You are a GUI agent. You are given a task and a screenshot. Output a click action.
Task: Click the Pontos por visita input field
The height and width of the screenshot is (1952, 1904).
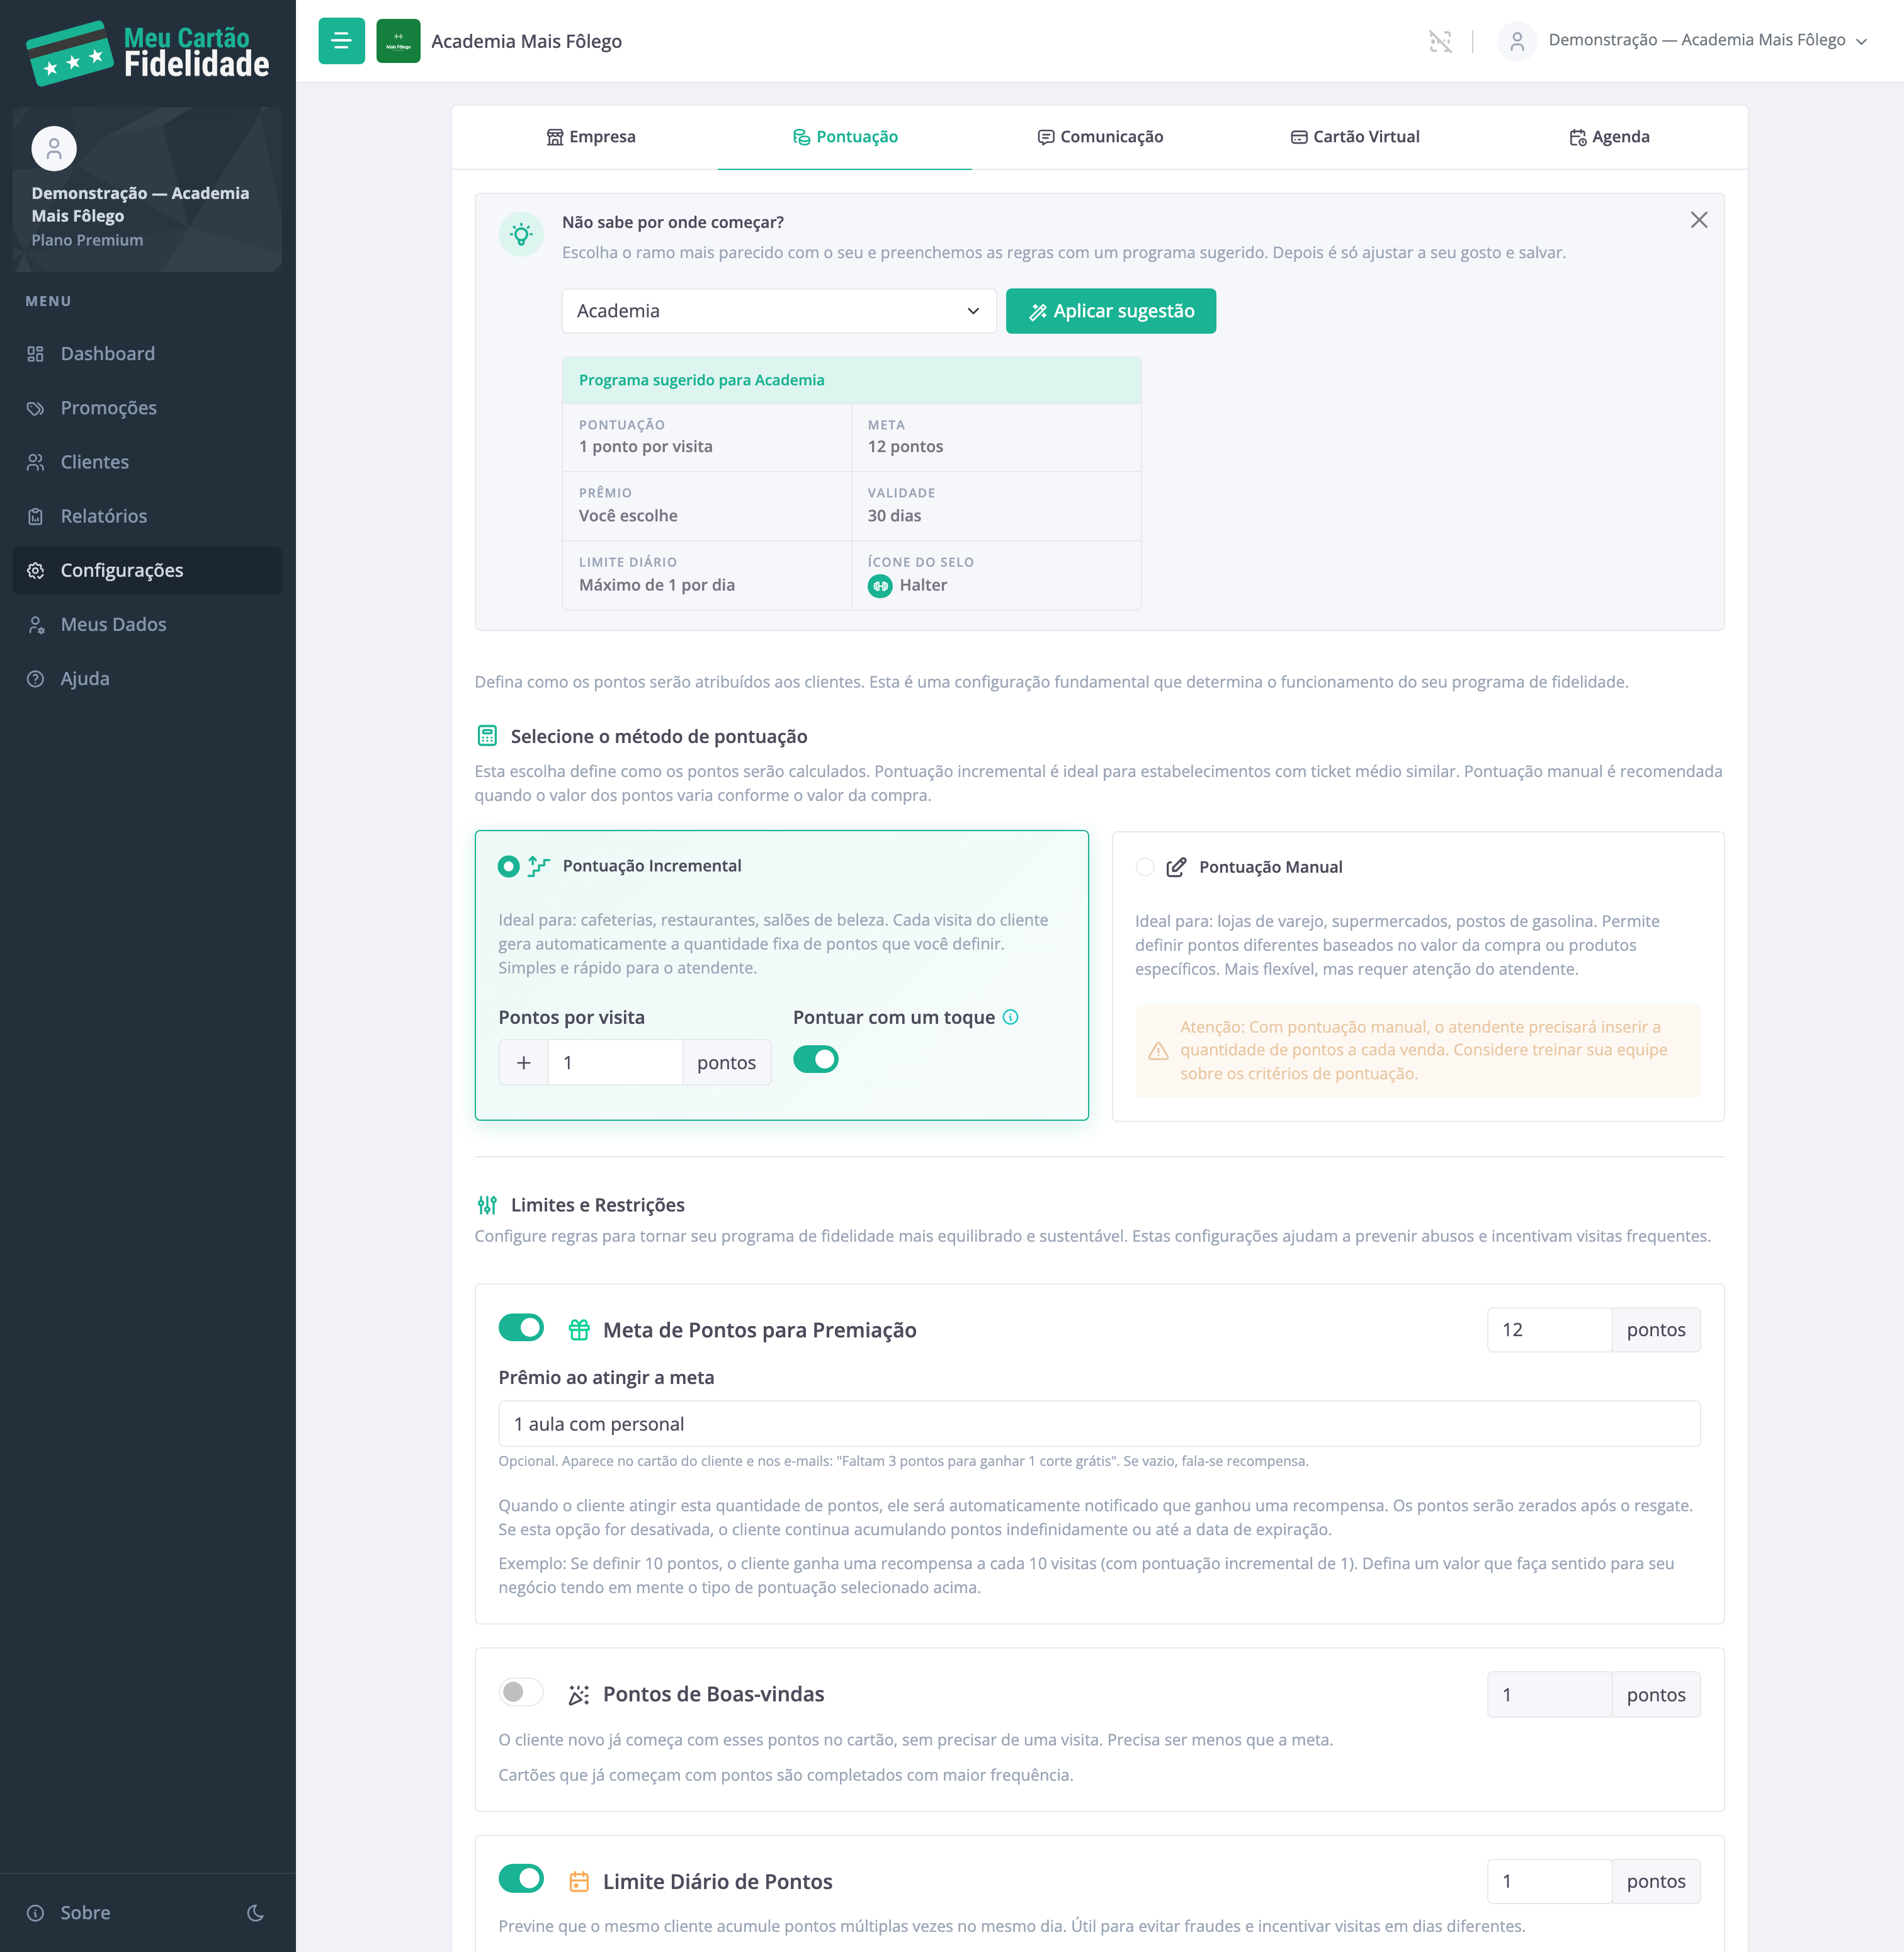[615, 1062]
